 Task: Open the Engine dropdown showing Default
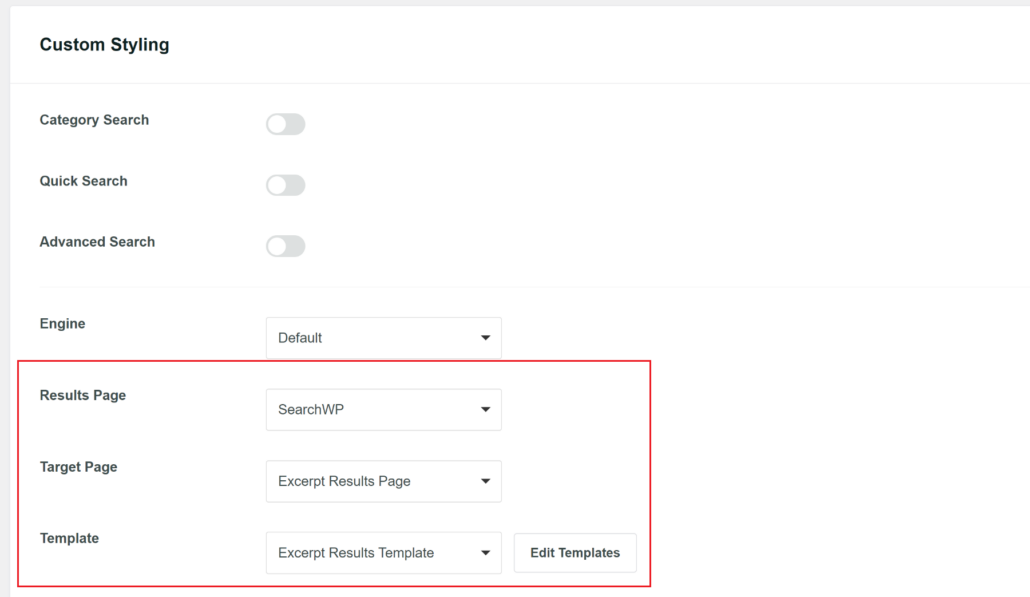point(383,337)
